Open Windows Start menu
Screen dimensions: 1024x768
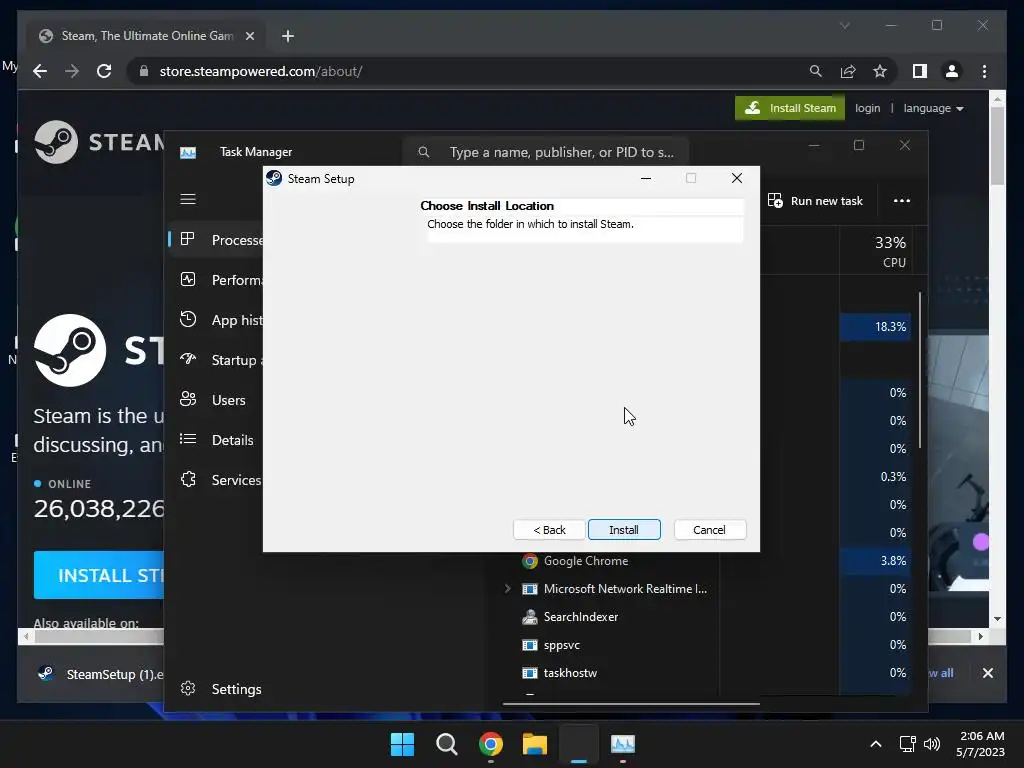coord(402,744)
